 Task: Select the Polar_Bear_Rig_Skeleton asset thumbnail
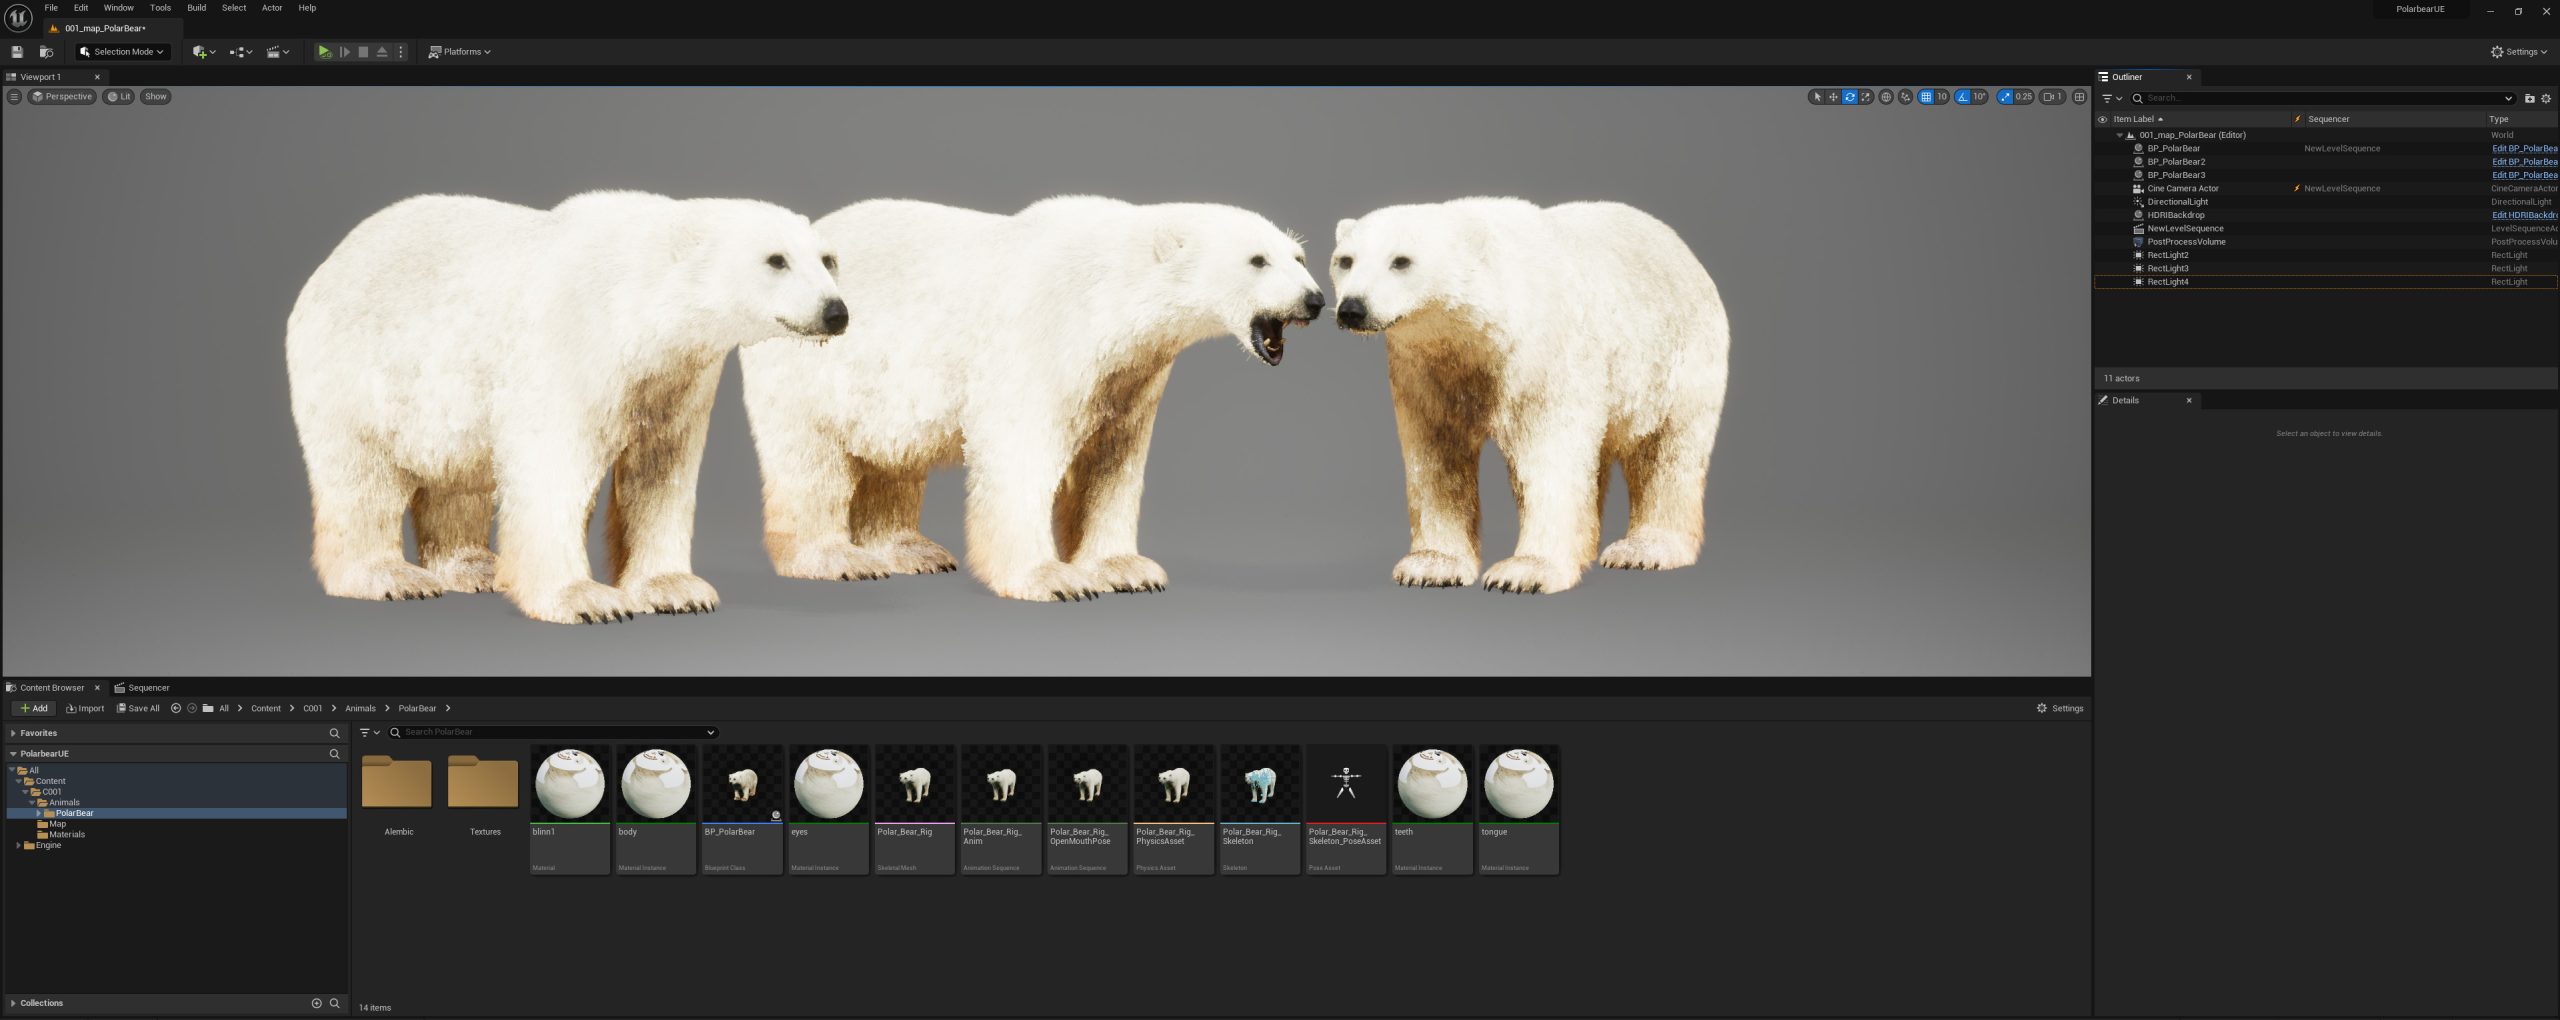point(1259,785)
